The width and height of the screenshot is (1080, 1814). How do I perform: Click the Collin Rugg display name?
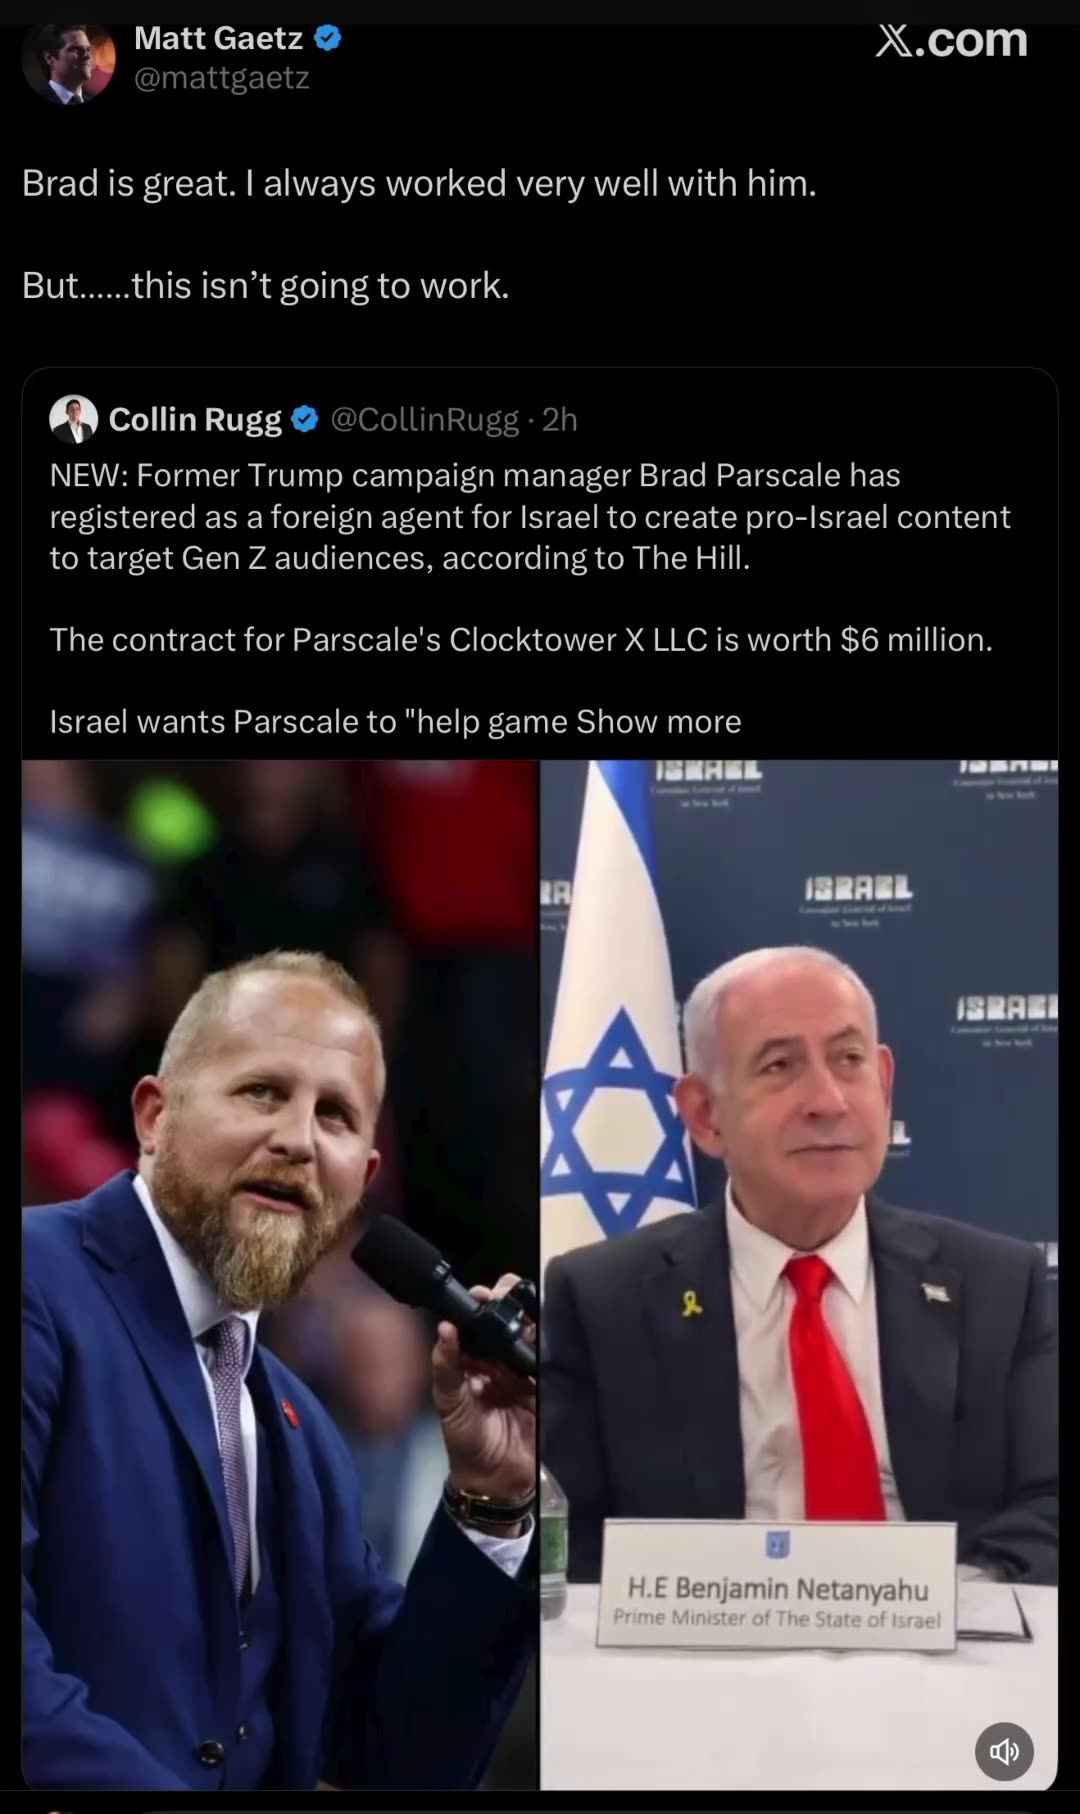[x=195, y=420]
